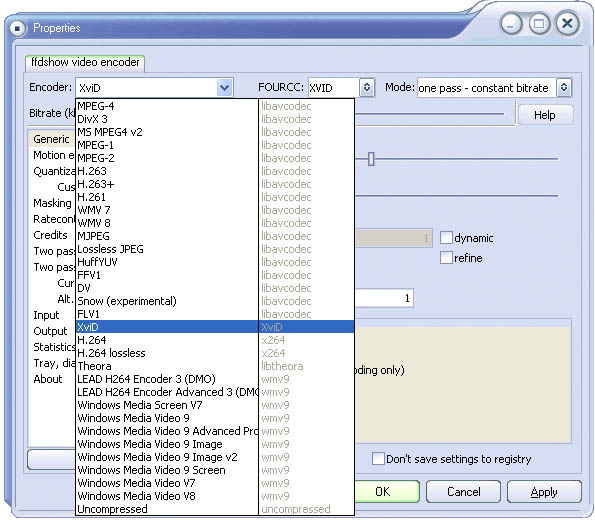The height and width of the screenshot is (520, 595).
Task: Click the Apply button
Action: (x=544, y=492)
